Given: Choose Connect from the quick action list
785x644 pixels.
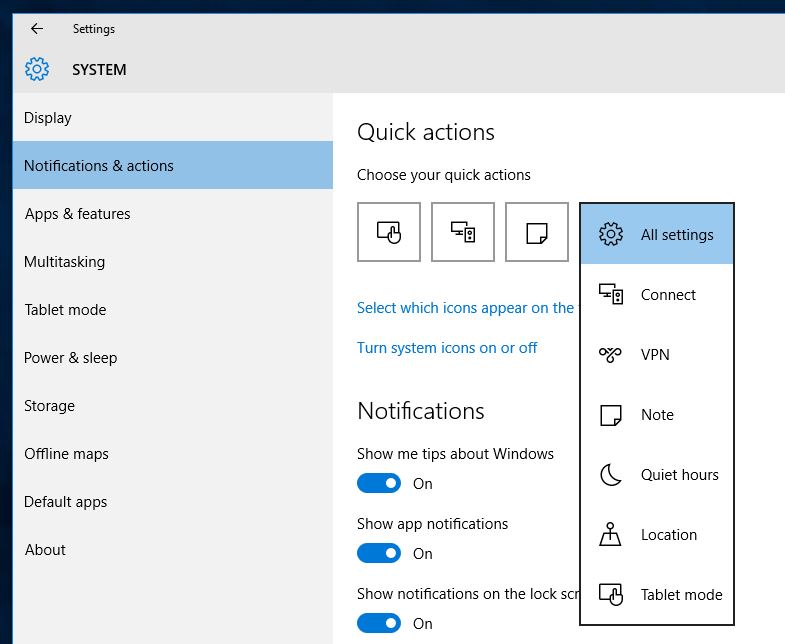Looking at the screenshot, I should [657, 294].
